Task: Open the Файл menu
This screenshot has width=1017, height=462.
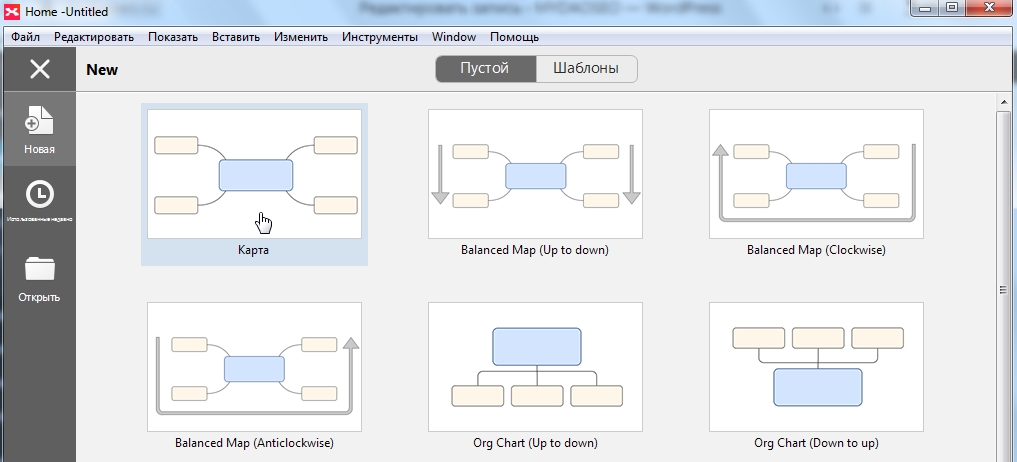Action: pyautogui.click(x=25, y=37)
